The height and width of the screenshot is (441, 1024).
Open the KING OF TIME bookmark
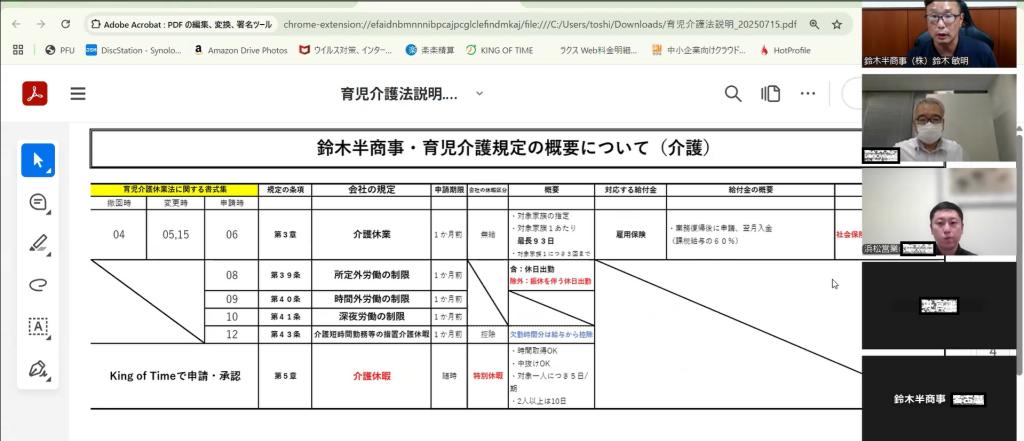506,49
